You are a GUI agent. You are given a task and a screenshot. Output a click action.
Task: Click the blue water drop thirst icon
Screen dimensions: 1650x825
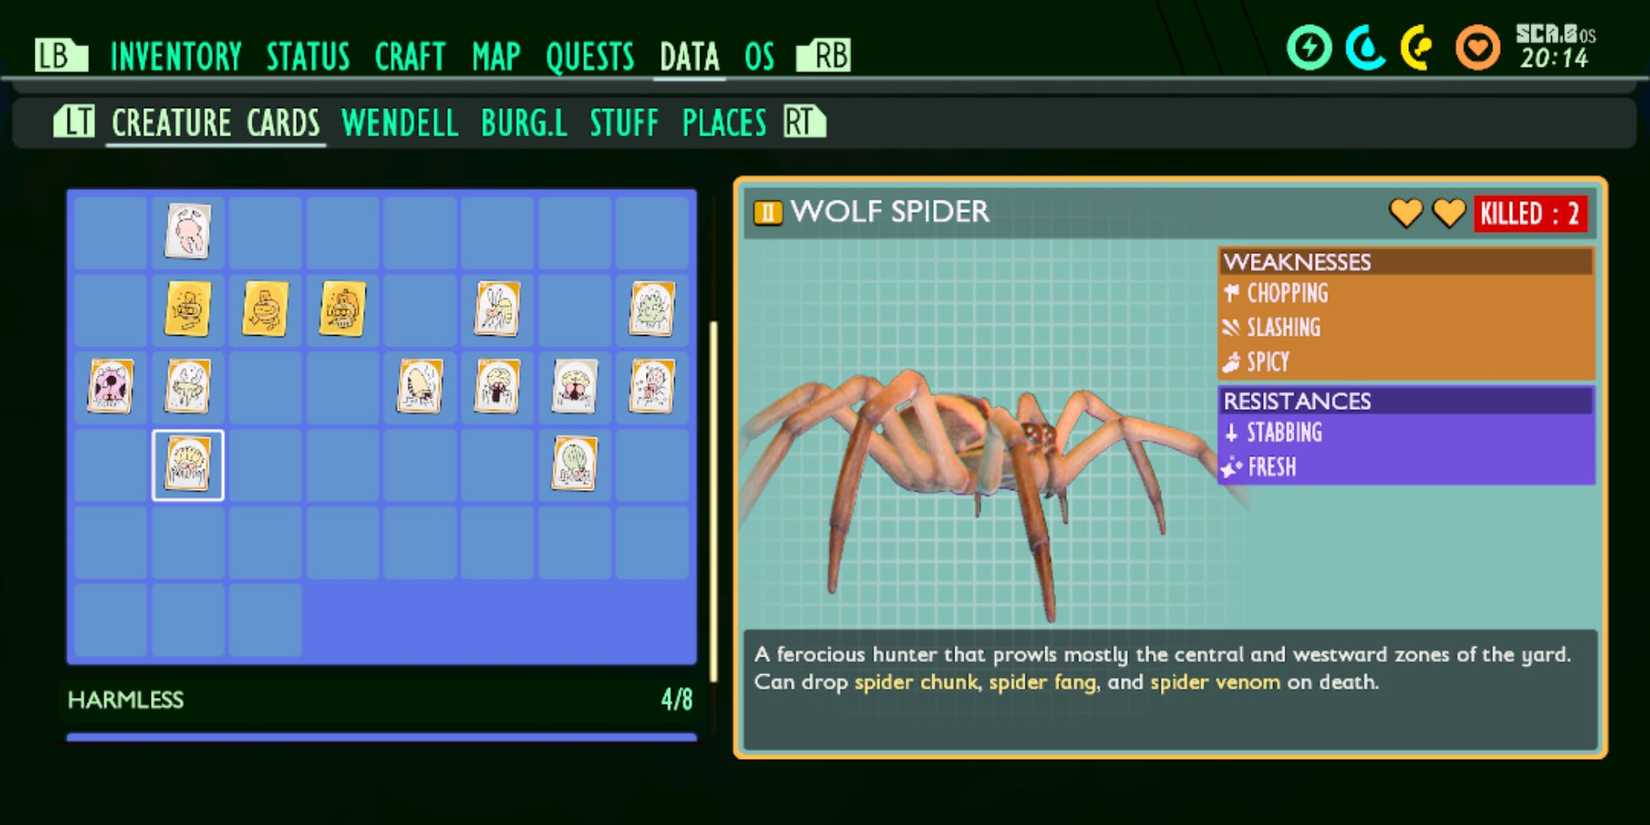[x=1365, y=47]
